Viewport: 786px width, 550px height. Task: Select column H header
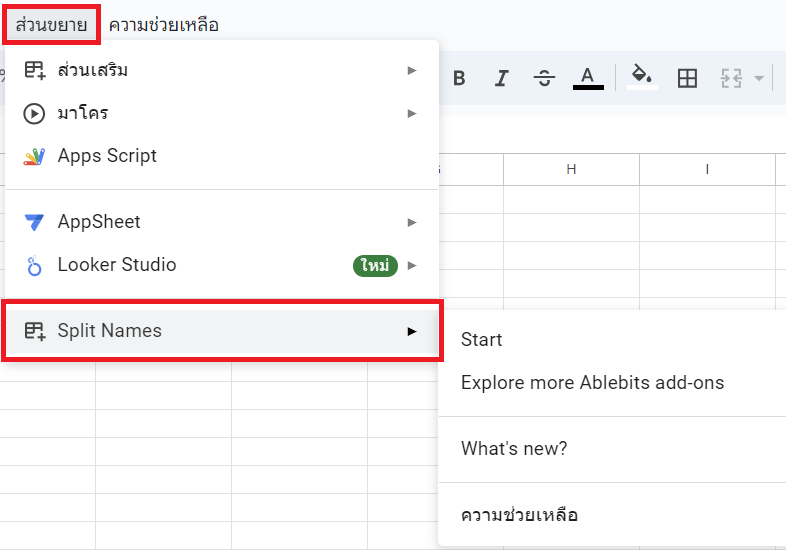[x=571, y=169]
